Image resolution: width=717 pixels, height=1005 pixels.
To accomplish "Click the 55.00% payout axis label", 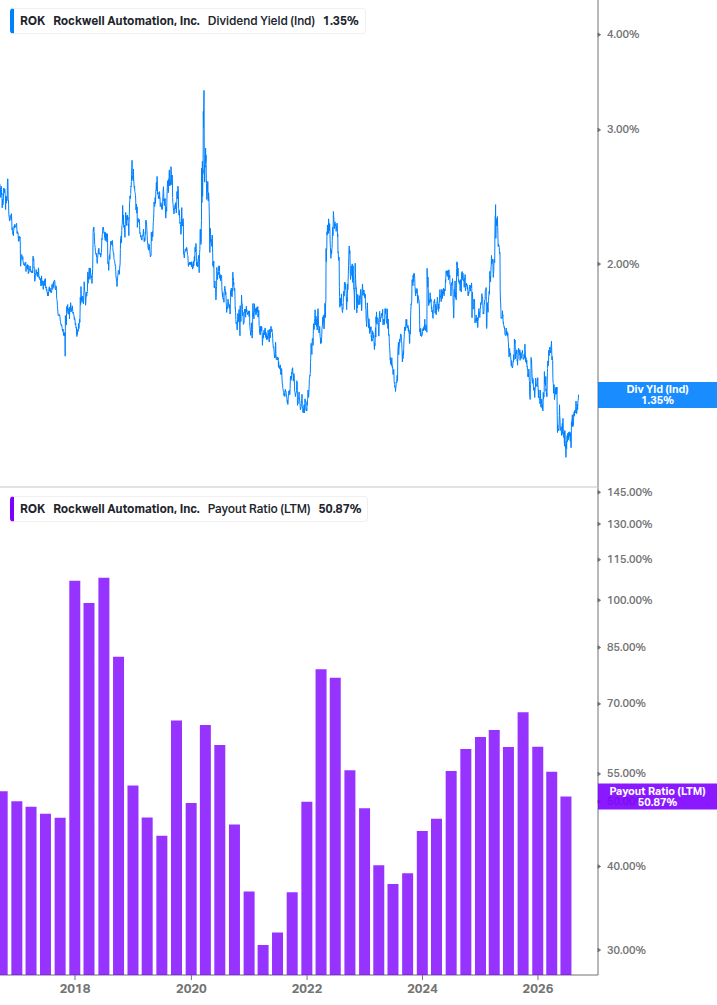I will (626, 774).
